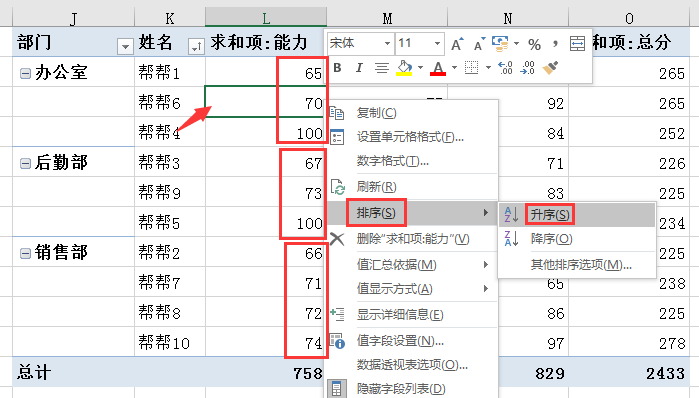Screen dimensions: 699x398
Task: Delete field via 删除"求和项:能力"(V)
Action: pyautogui.click(x=412, y=239)
